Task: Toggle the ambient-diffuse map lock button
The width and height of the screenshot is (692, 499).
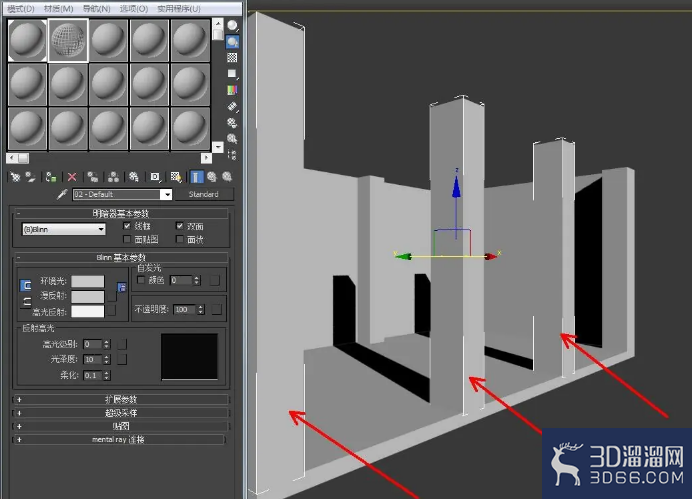Action: click(122, 287)
